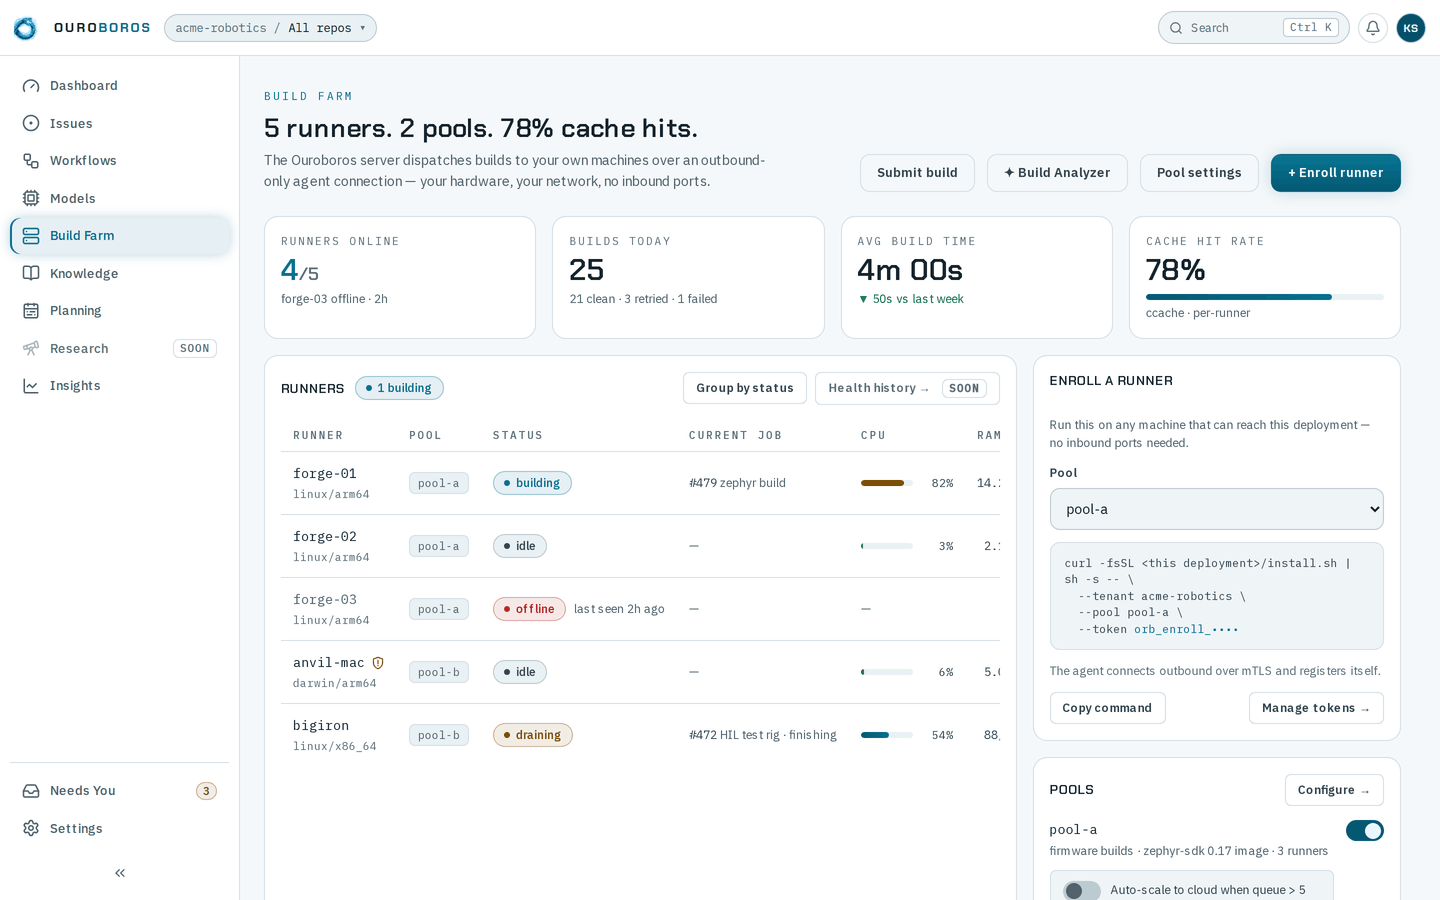This screenshot has width=1440, height=900.
Task: Click the bigiron draining status badge
Action: pyautogui.click(x=533, y=735)
